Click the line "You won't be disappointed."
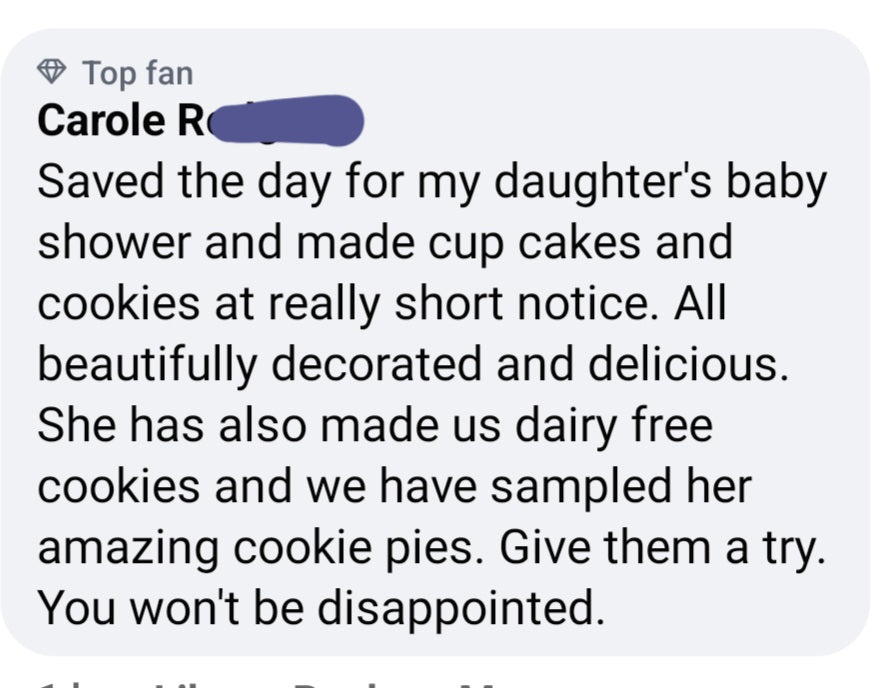The width and height of the screenshot is (887, 688). coord(321,609)
